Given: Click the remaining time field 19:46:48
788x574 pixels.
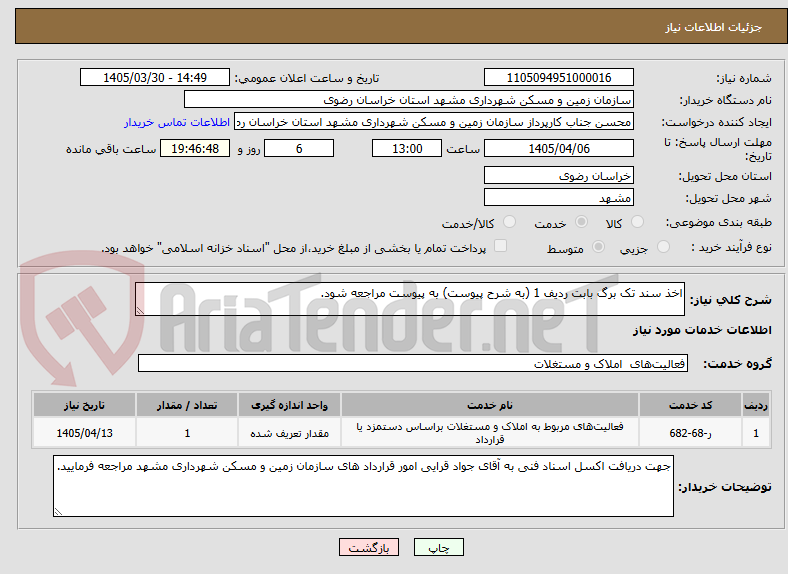Looking at the screenshot, I should (x=195, y=148).
